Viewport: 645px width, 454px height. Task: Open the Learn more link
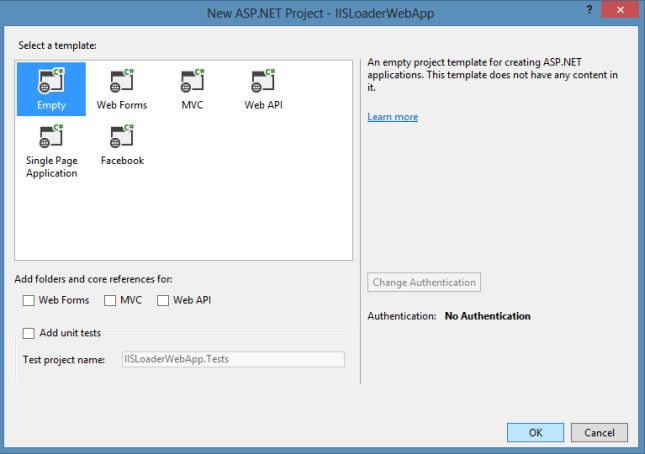coord(392,117)
